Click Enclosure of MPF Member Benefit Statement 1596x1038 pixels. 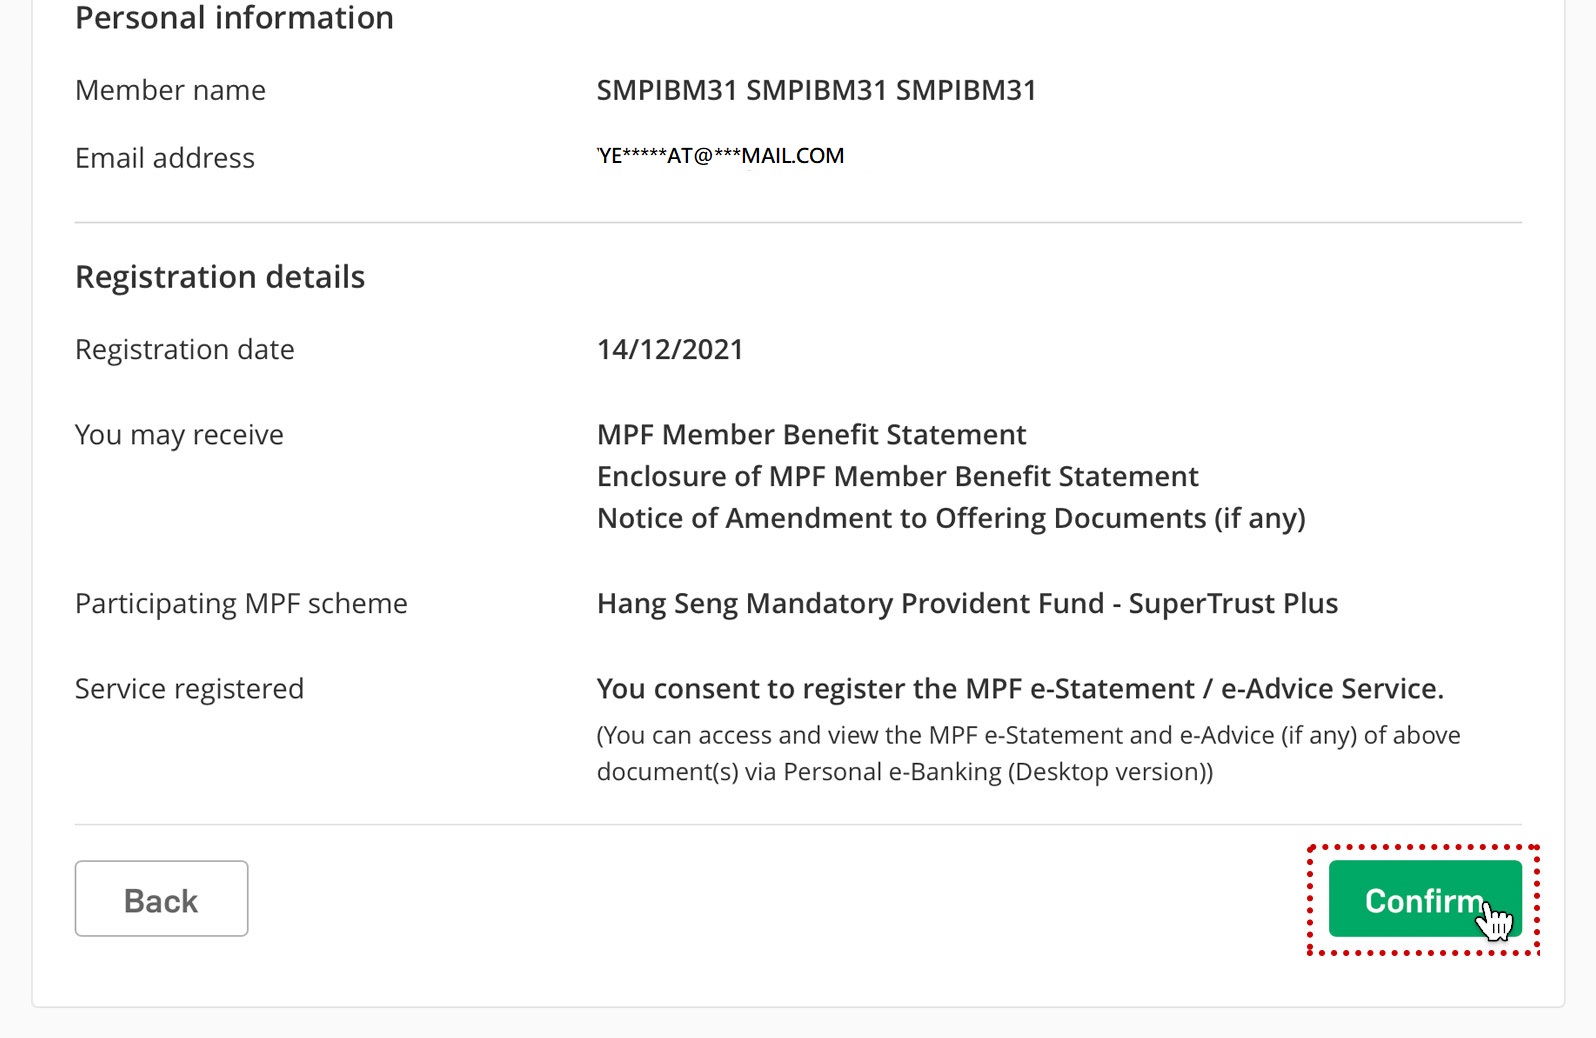tap(897, 477)
